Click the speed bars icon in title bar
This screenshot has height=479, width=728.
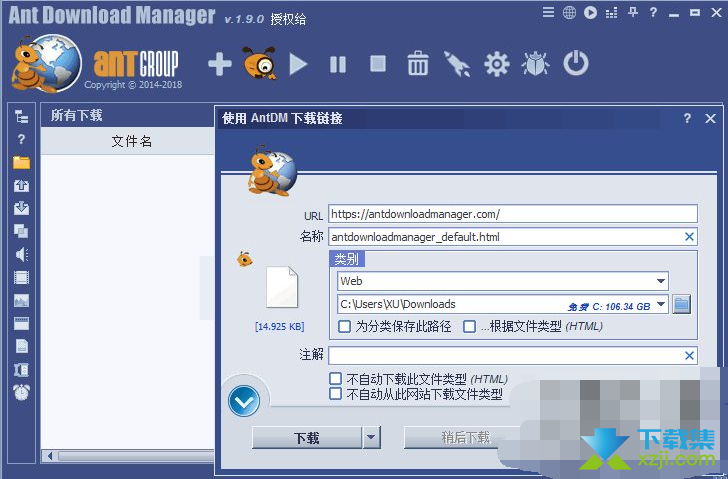point(611,13)
